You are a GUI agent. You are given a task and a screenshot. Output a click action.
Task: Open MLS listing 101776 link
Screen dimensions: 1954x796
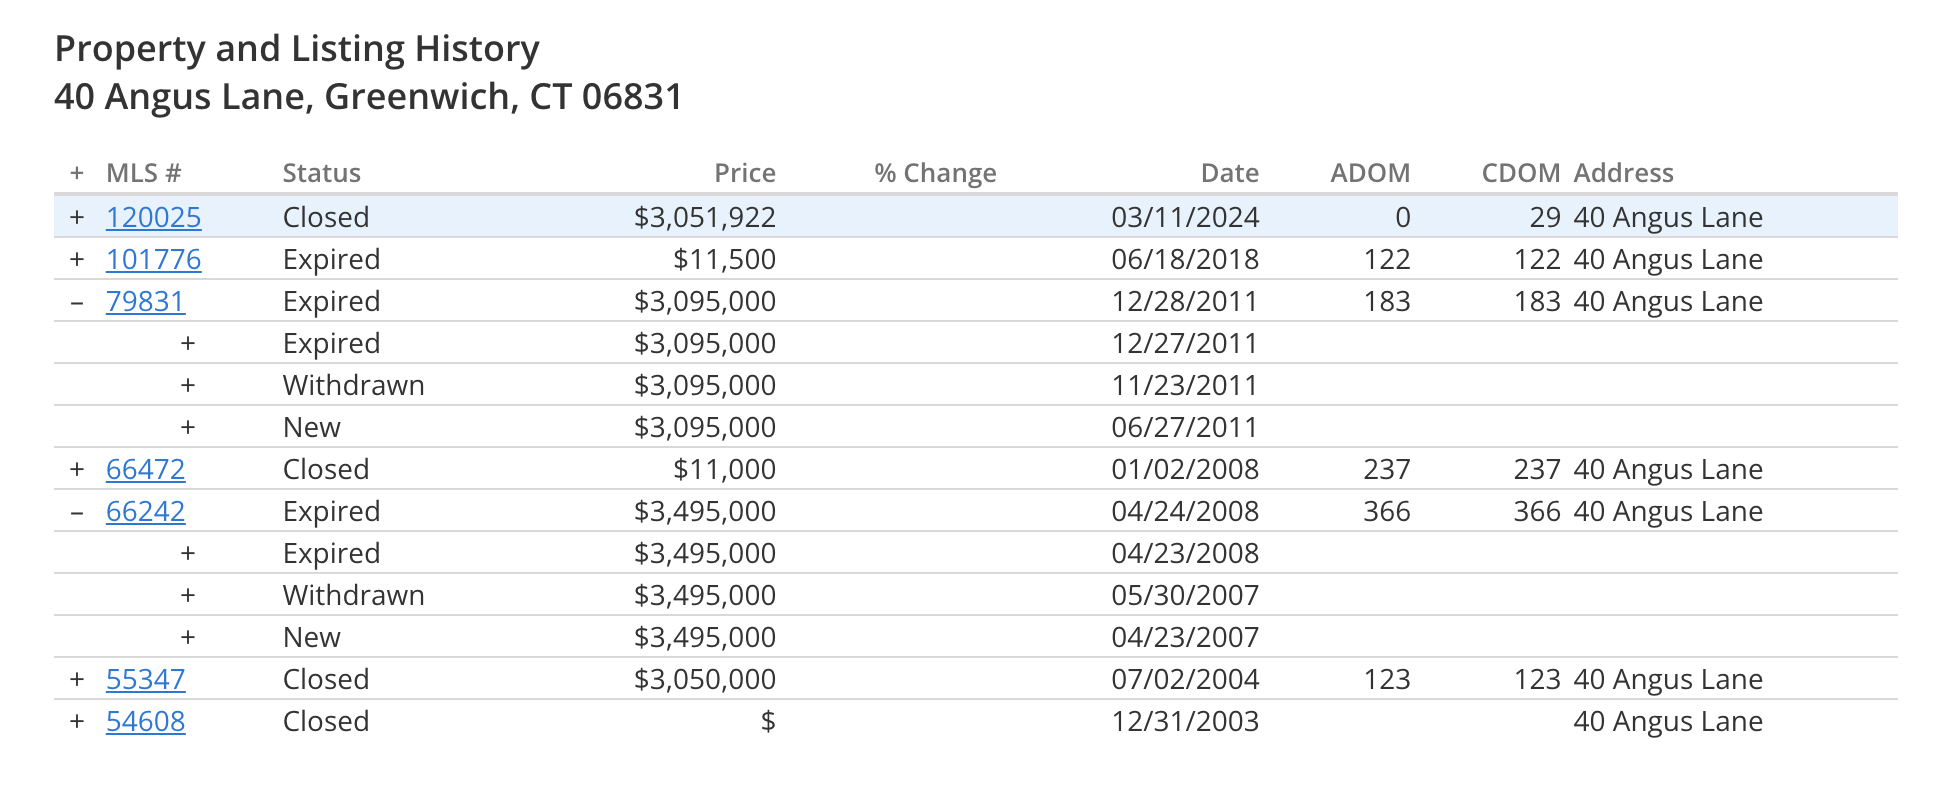click(154, 259)
